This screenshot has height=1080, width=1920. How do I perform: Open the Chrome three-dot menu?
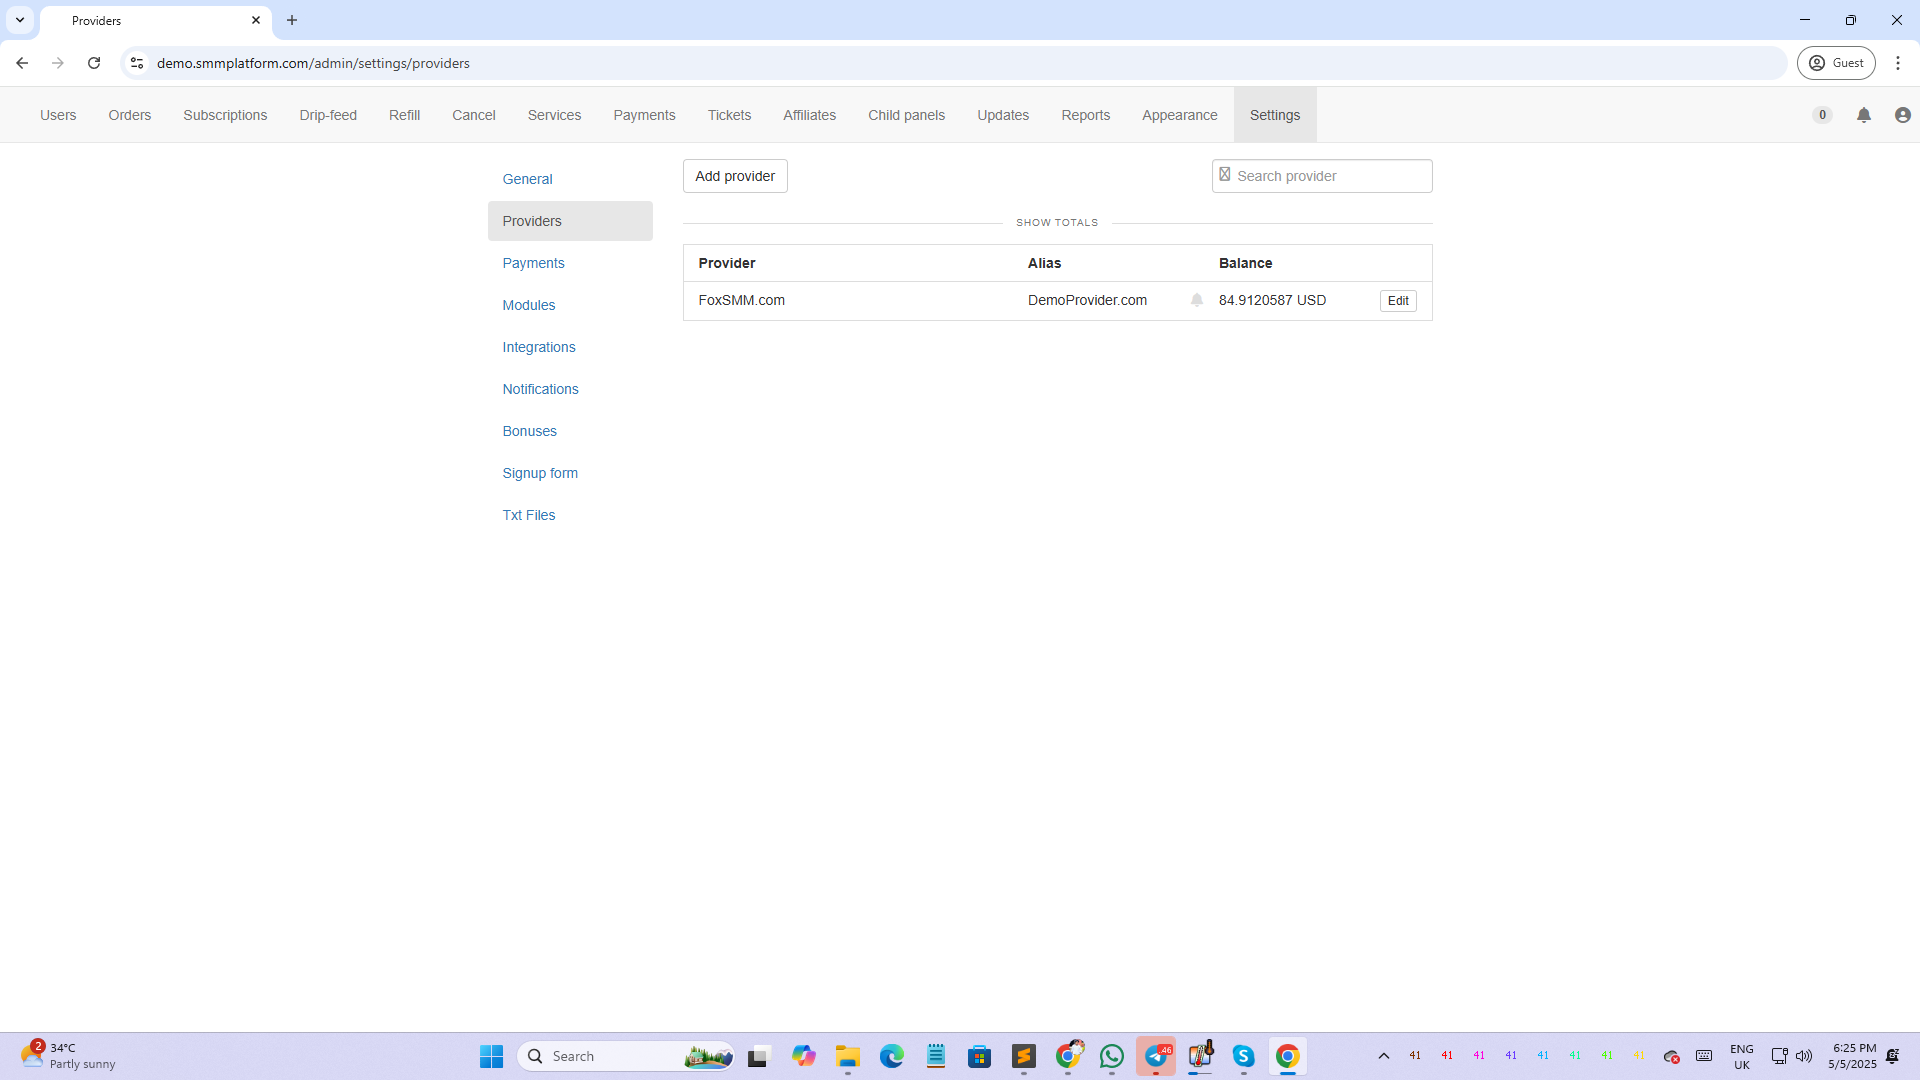[x=1897, y=63]
